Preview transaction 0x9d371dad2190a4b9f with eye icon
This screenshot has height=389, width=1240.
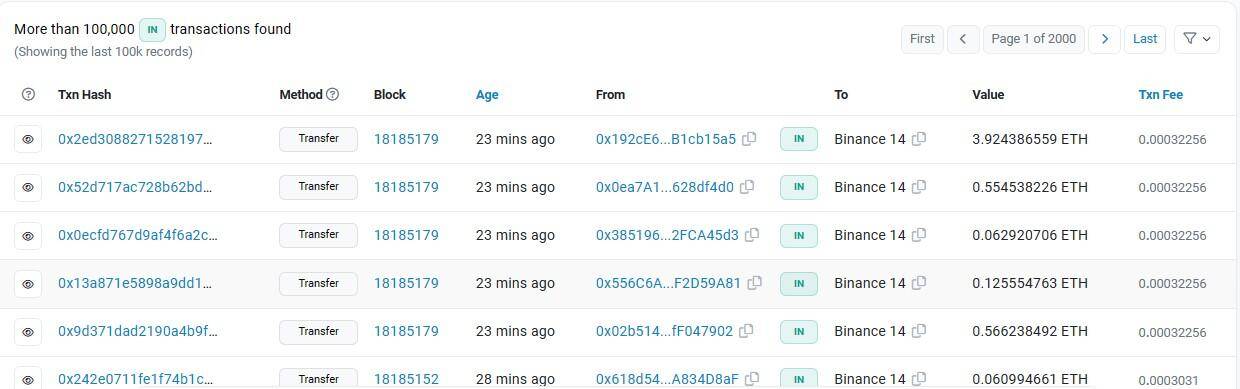point(28,331)
